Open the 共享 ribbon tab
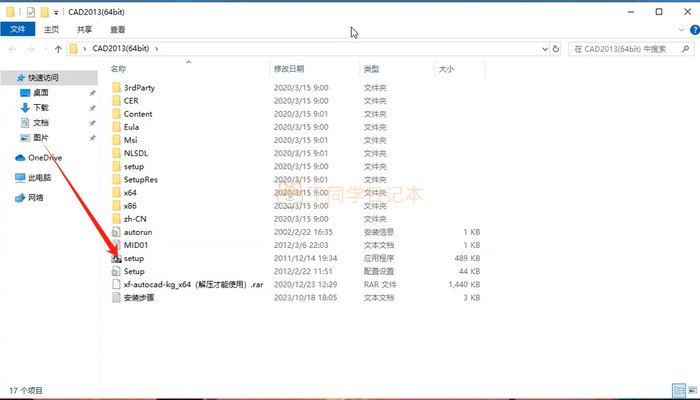The height and width of the screenshot is (400, 700). (84, 29)
